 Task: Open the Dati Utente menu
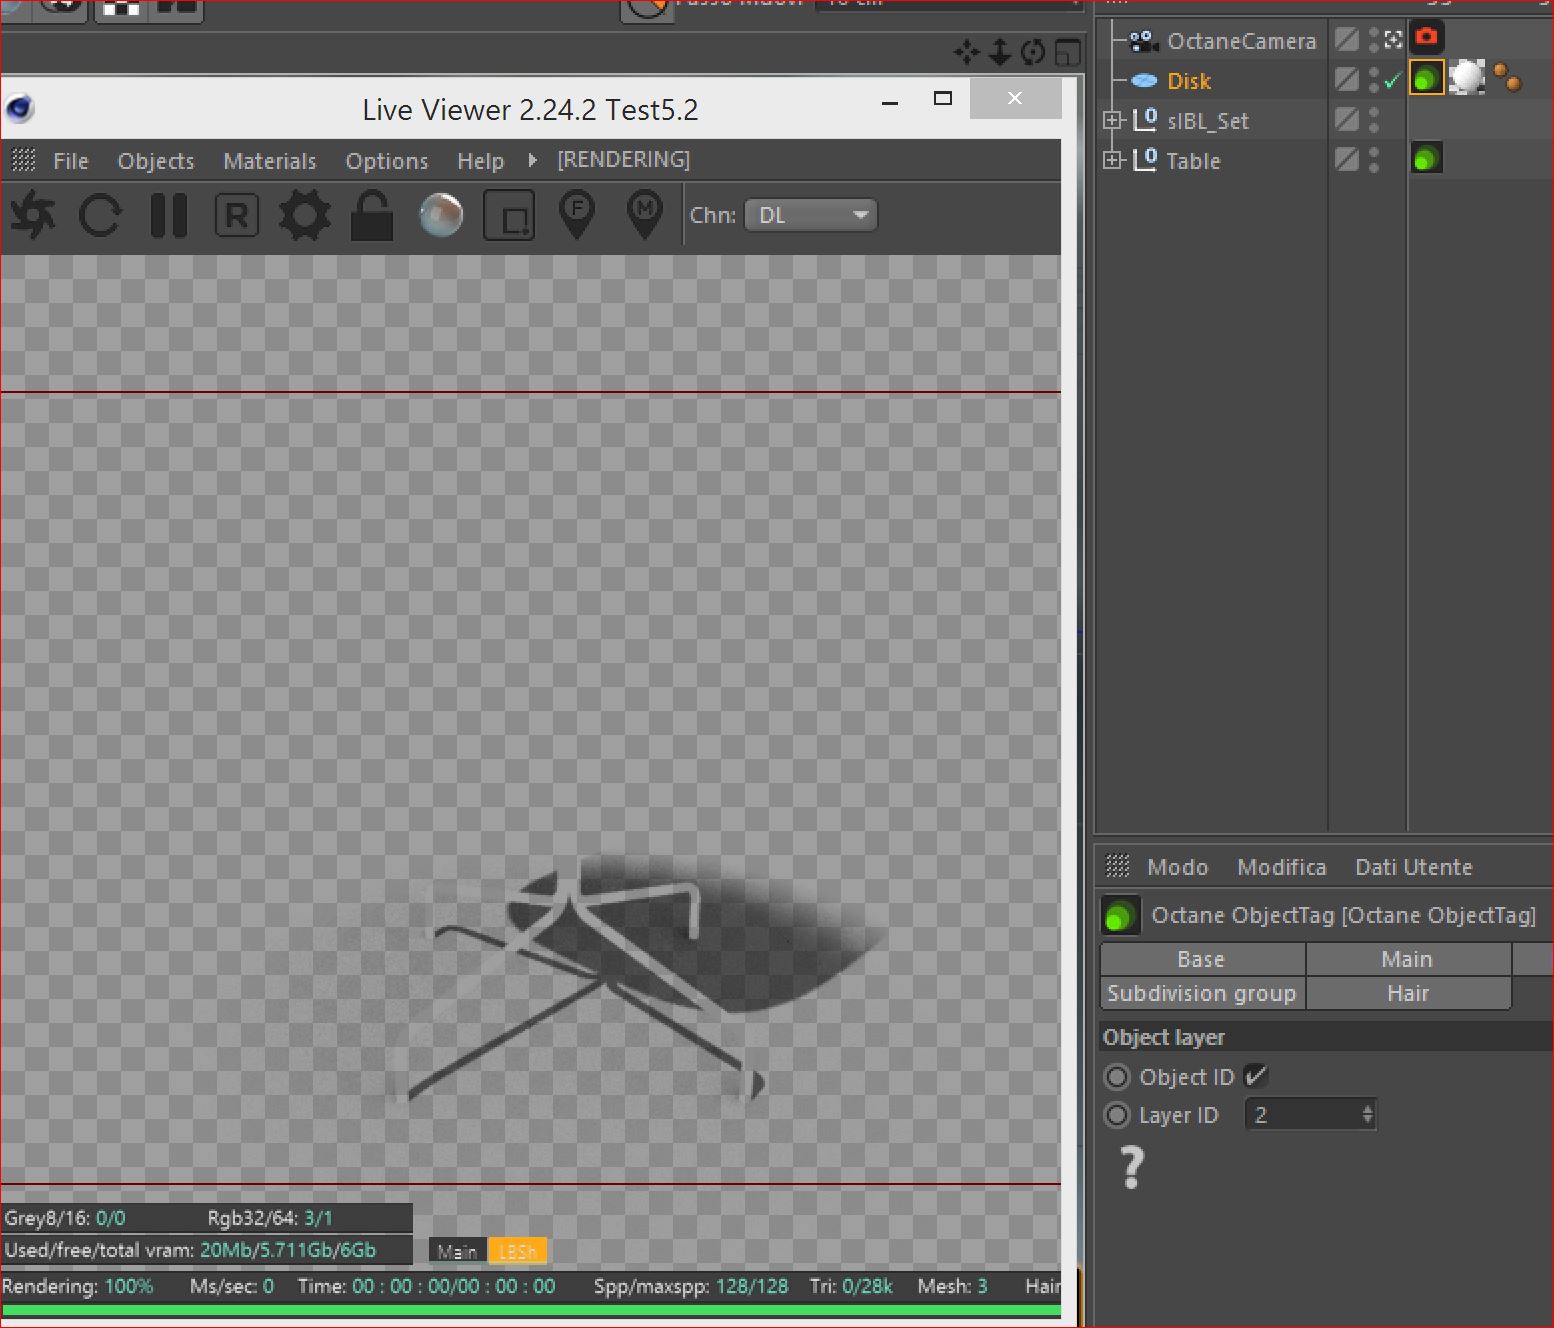(1414, 867)
